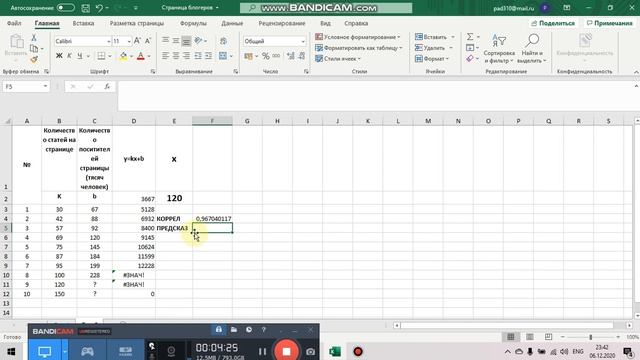Toggle Align Right formatting
The width and height of the screenshot is (640, 360).
click(x=186, y=56)
